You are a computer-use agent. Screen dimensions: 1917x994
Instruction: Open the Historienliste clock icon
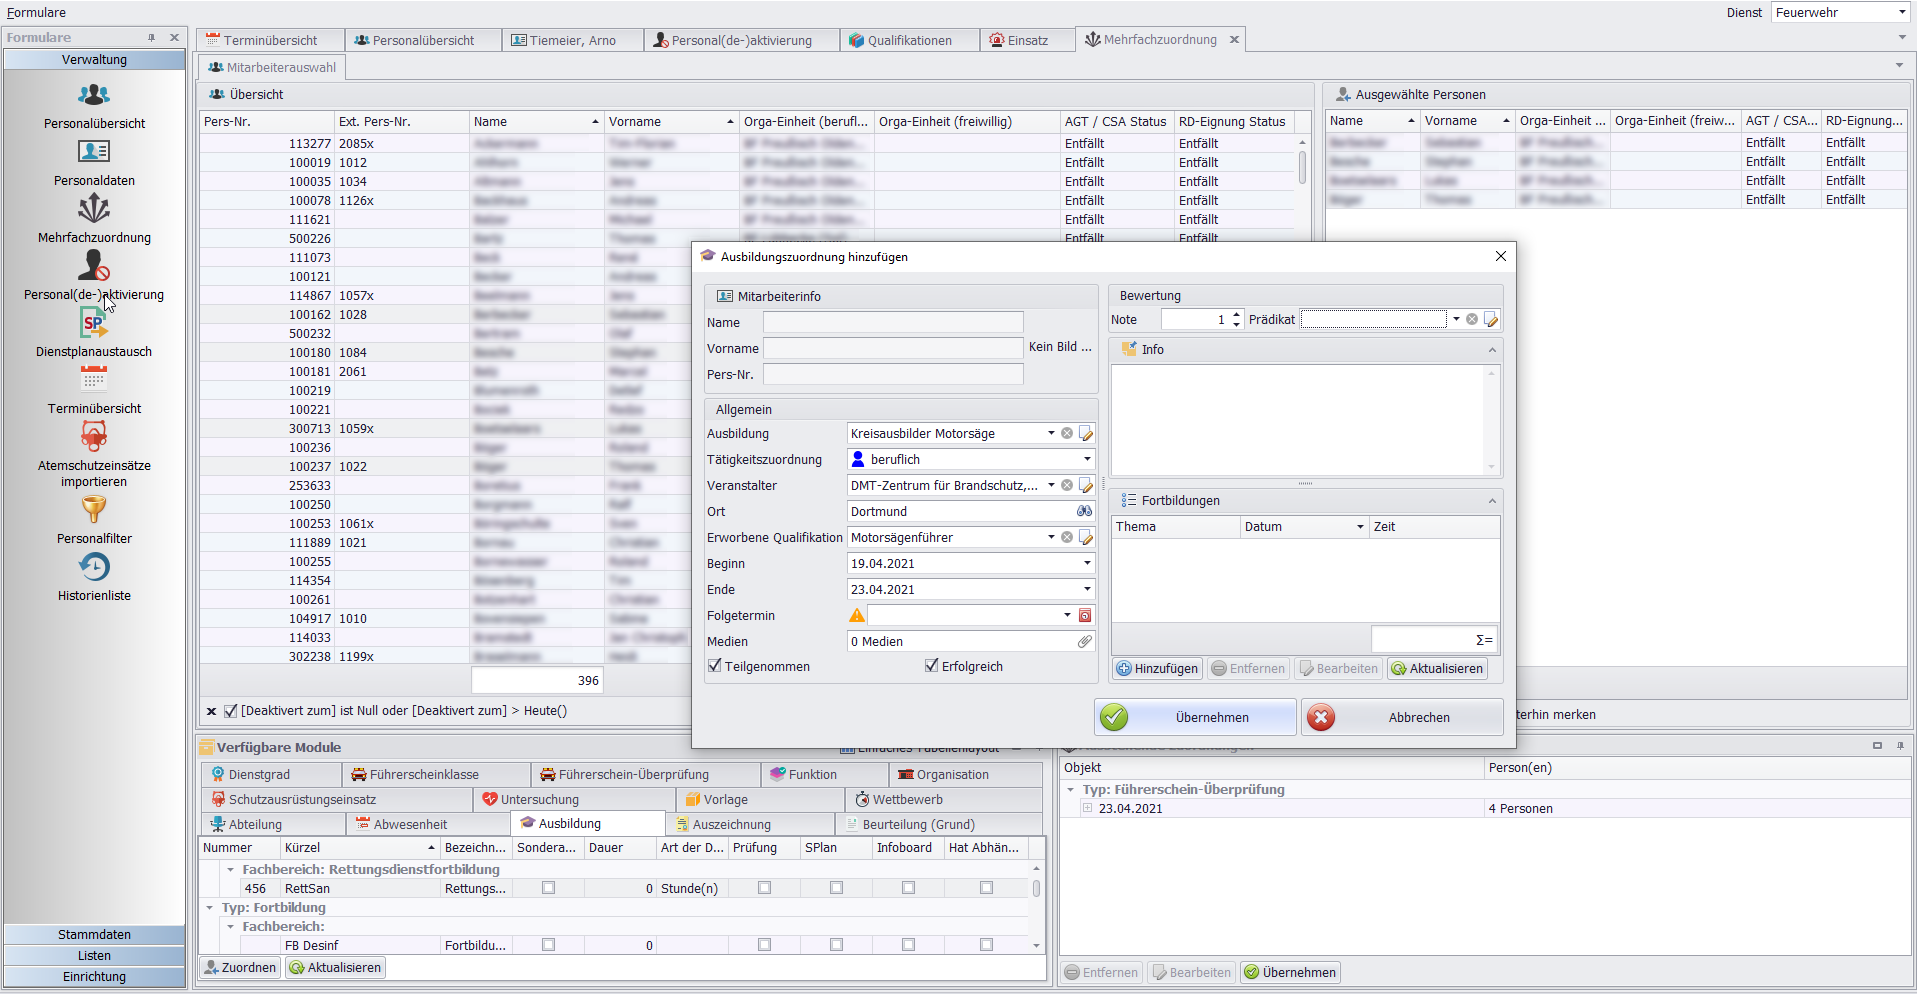point(94,567)
